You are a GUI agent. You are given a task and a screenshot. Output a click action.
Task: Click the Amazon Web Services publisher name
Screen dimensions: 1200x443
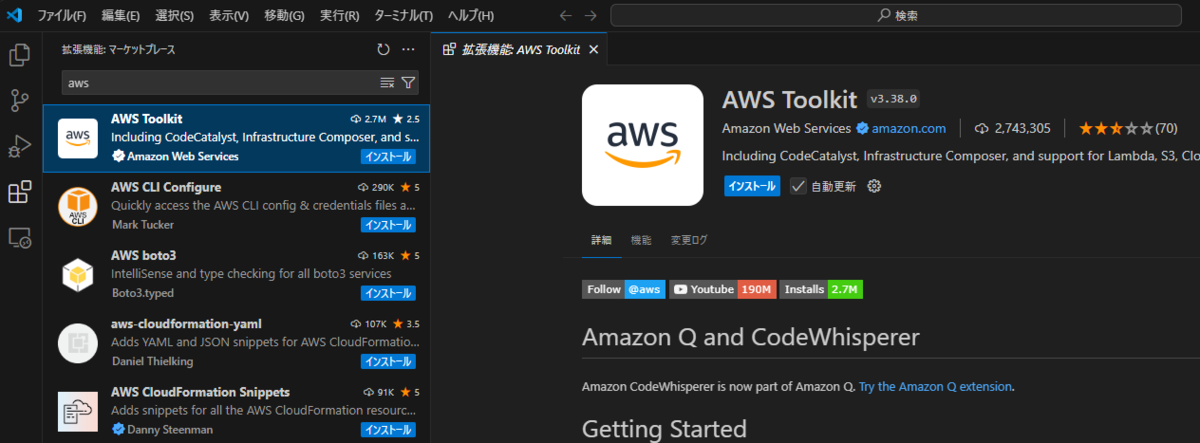pos(785,128)
